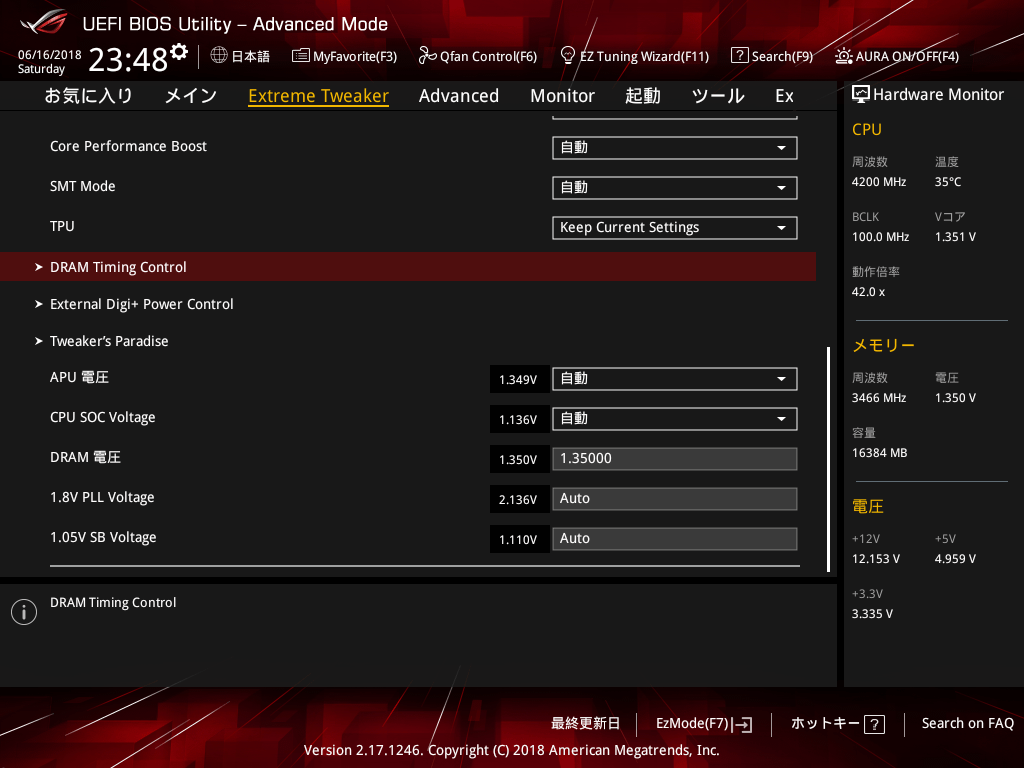This screenshot has width=1024, height=768.
Task: Click the EzMode exit arrow icon
Action: point(742,724)
